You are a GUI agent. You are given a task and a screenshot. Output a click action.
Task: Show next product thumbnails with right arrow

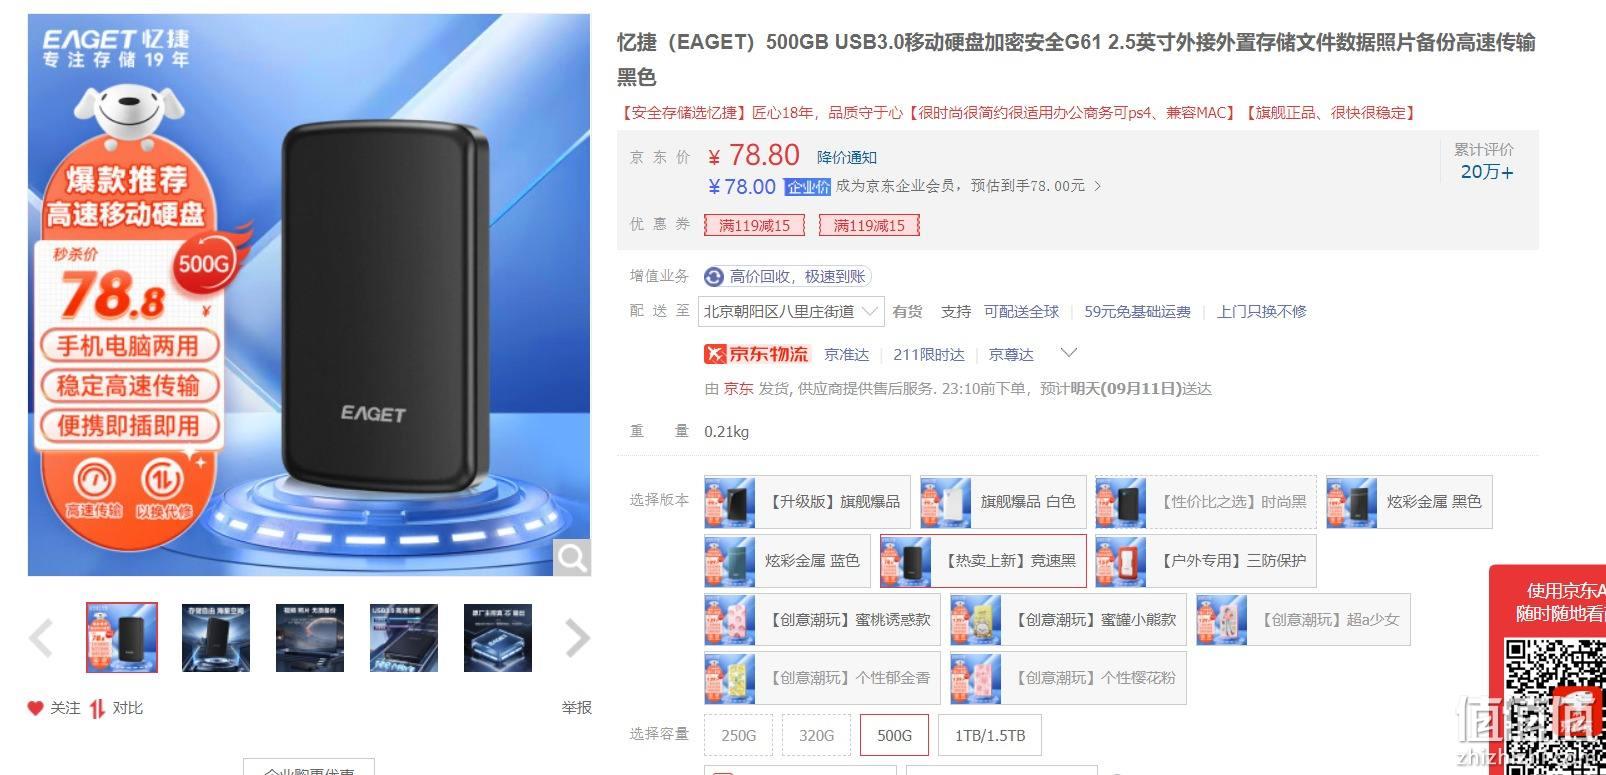pos(577,638)
